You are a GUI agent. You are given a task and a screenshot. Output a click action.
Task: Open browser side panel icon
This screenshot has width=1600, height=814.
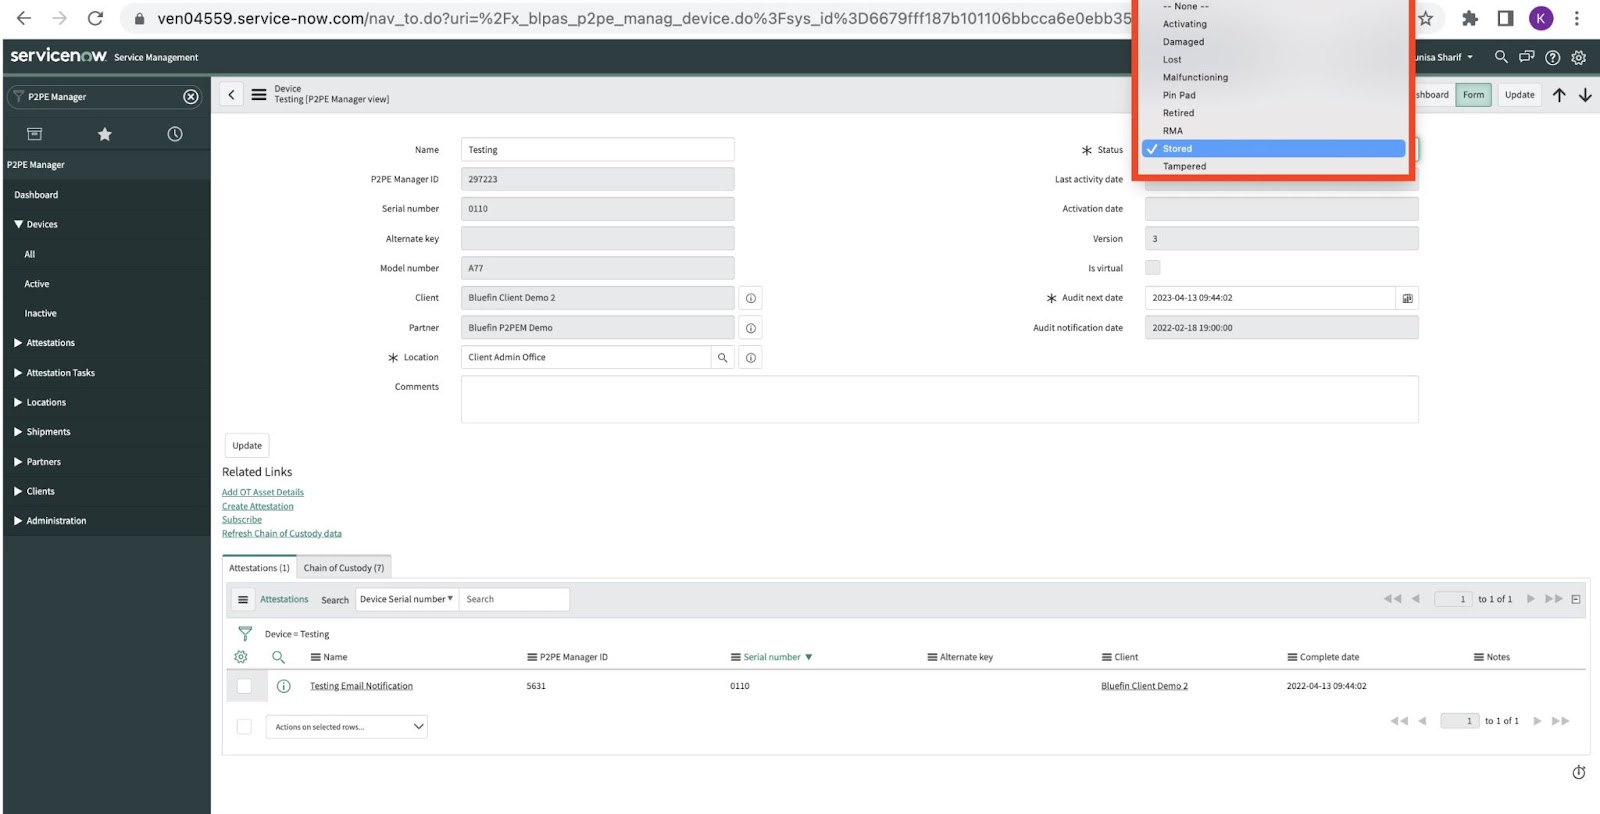(x=1505, y=18)
